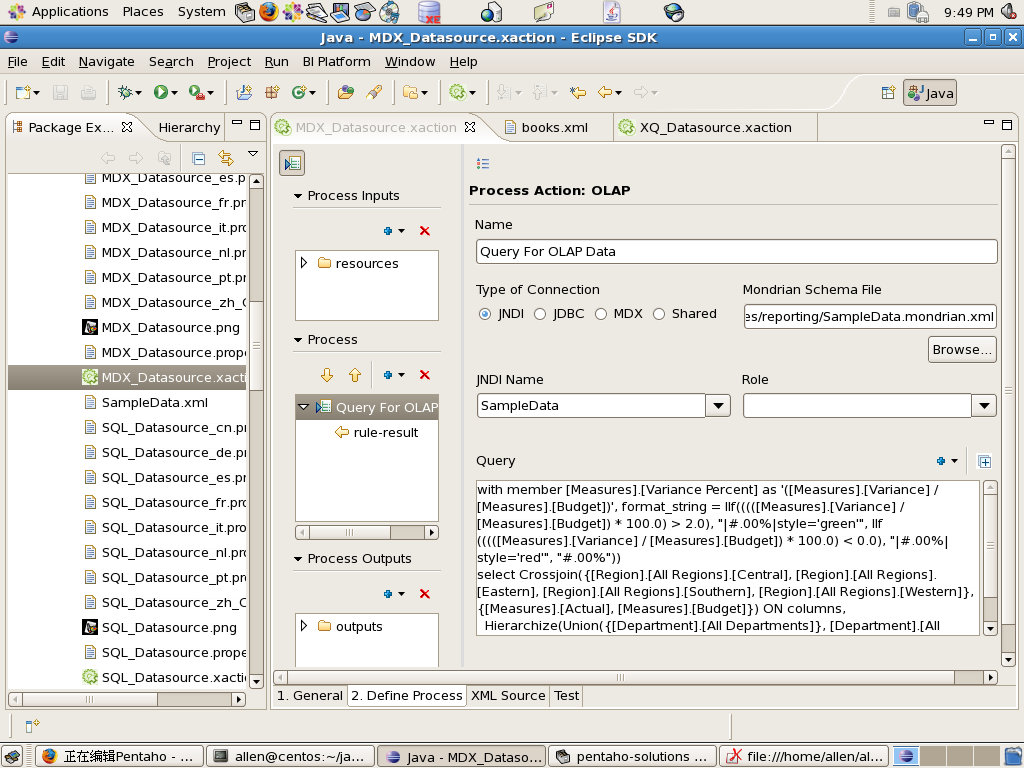
Task: Choose the Shared connection radio button
Action: coord(659,314)
